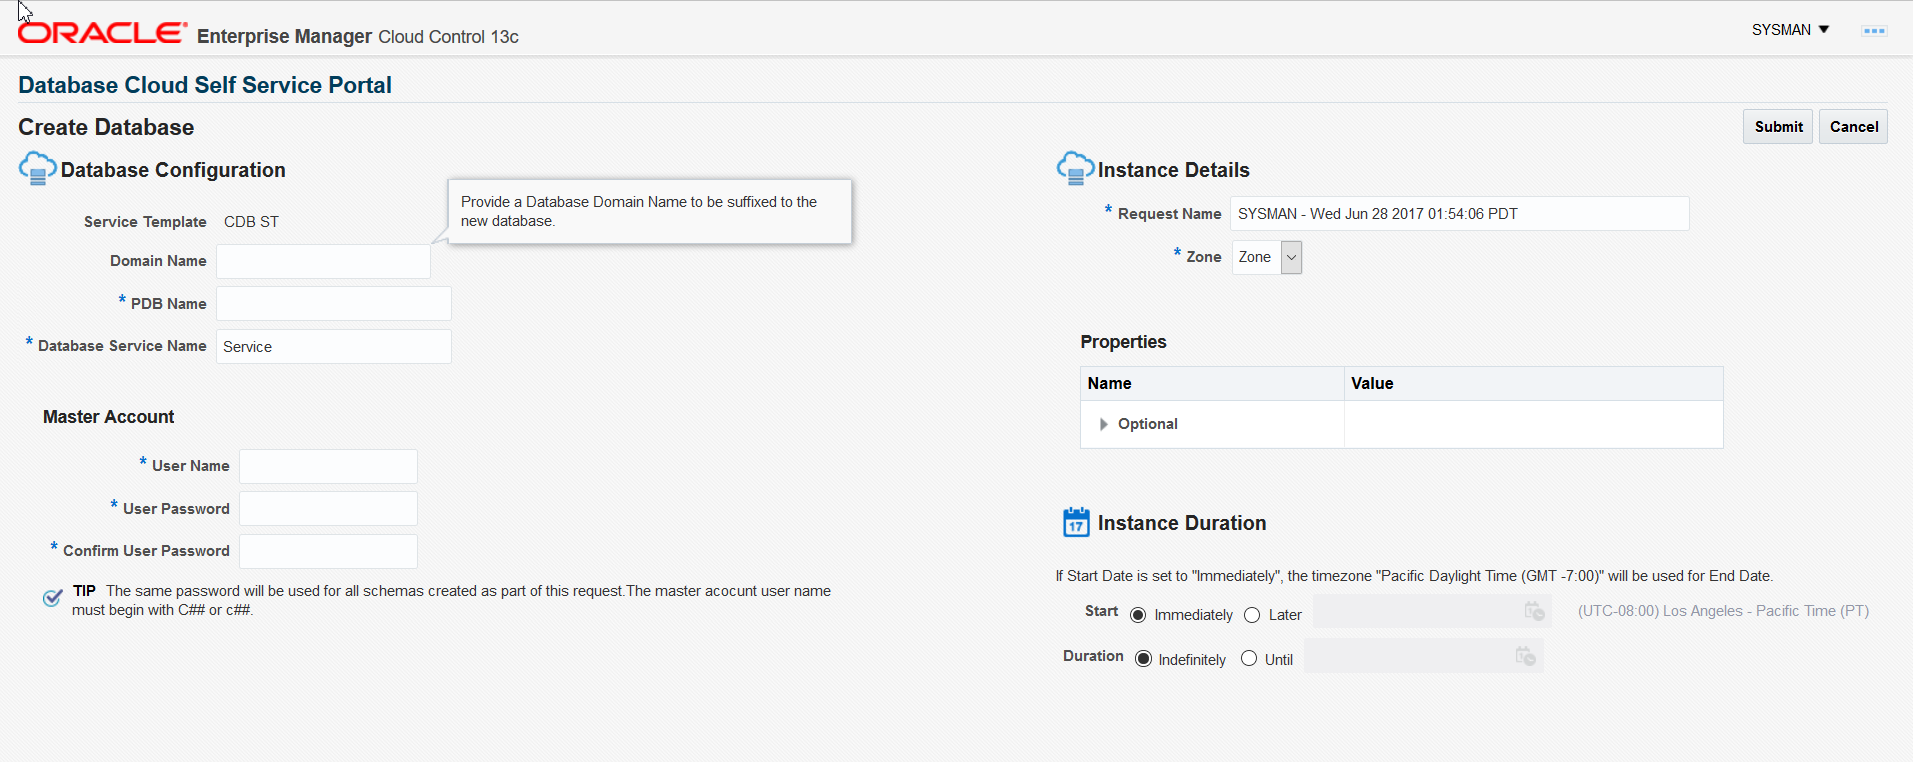Viewport: 1913px width, 762px height.
Task: Open the Until date calendar picker icon
Action: [1525, 656]
